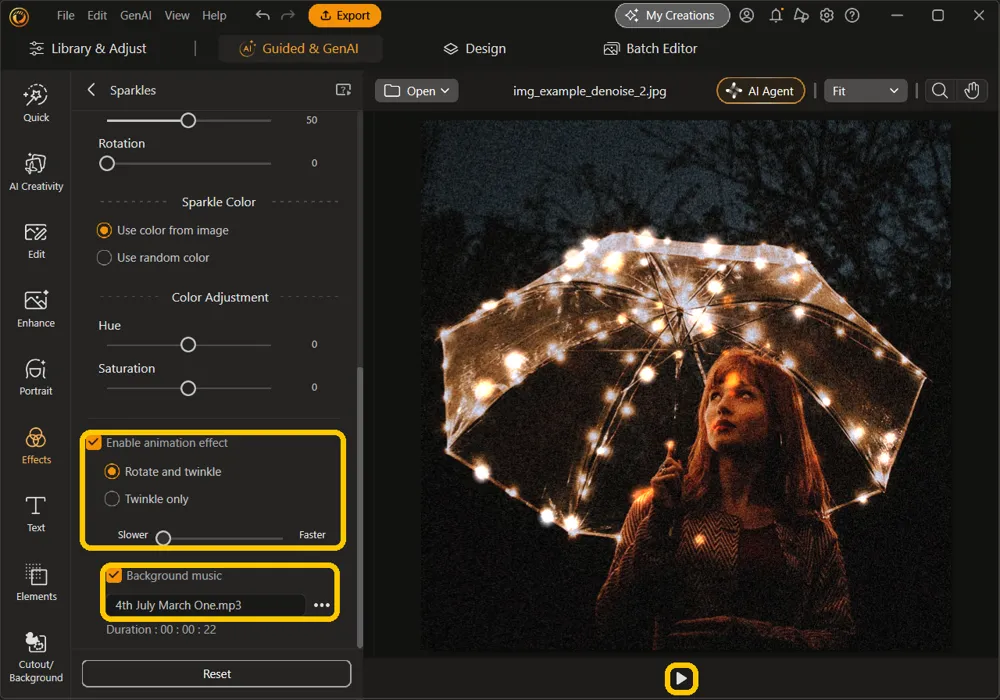
Task: Open the GenAI menu
Action: tap(136, 15)
